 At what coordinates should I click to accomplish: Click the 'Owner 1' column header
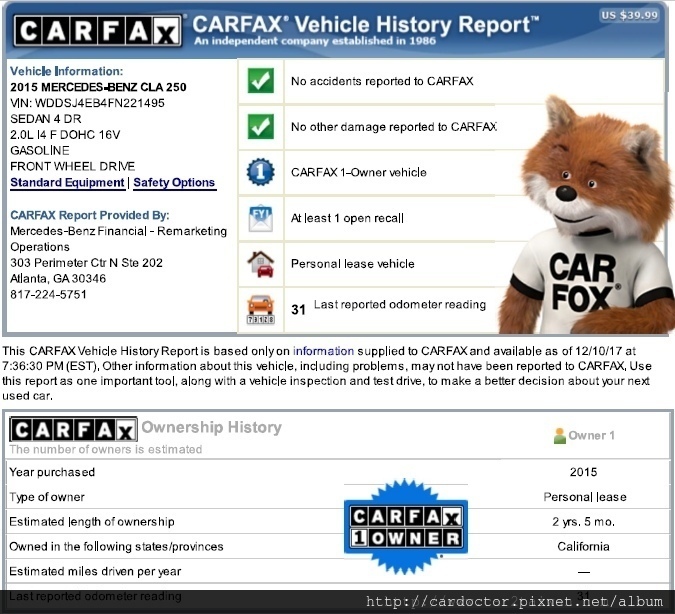591,435
